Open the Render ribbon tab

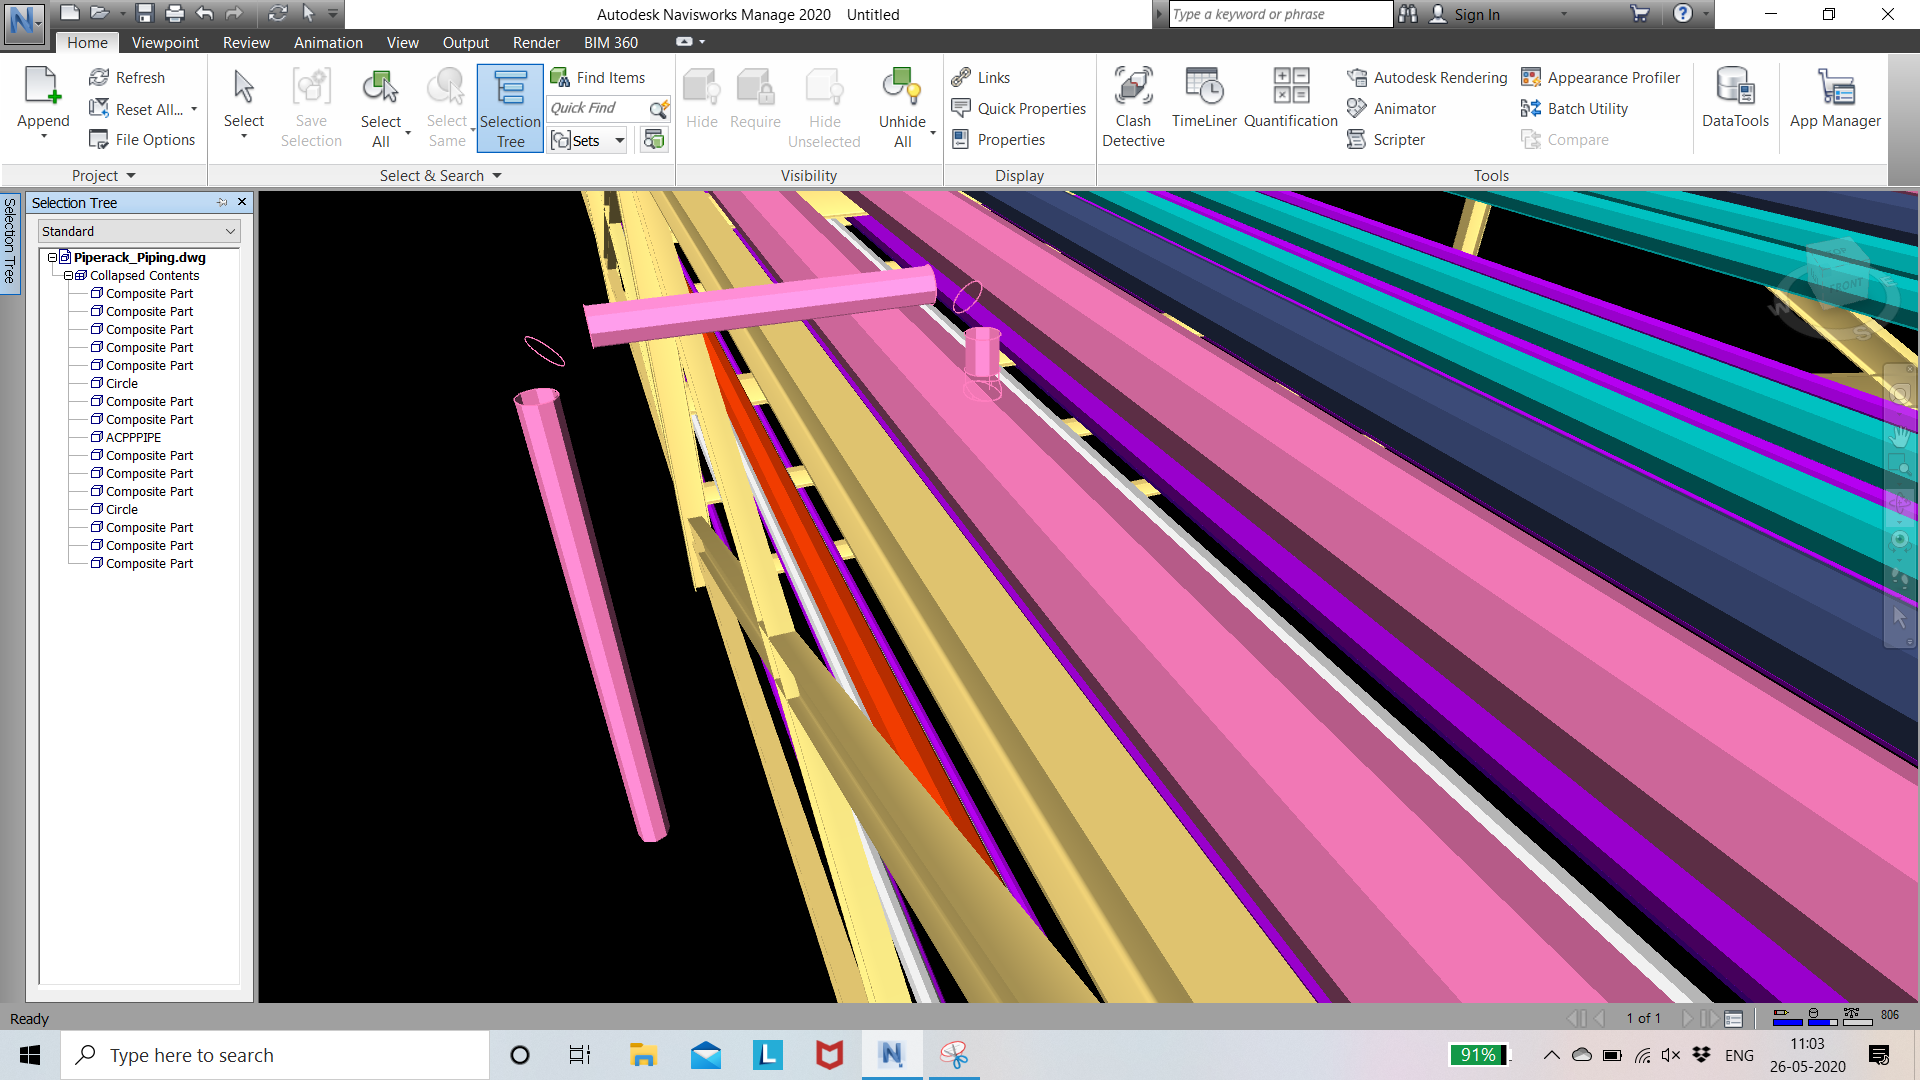coord(536,42)
